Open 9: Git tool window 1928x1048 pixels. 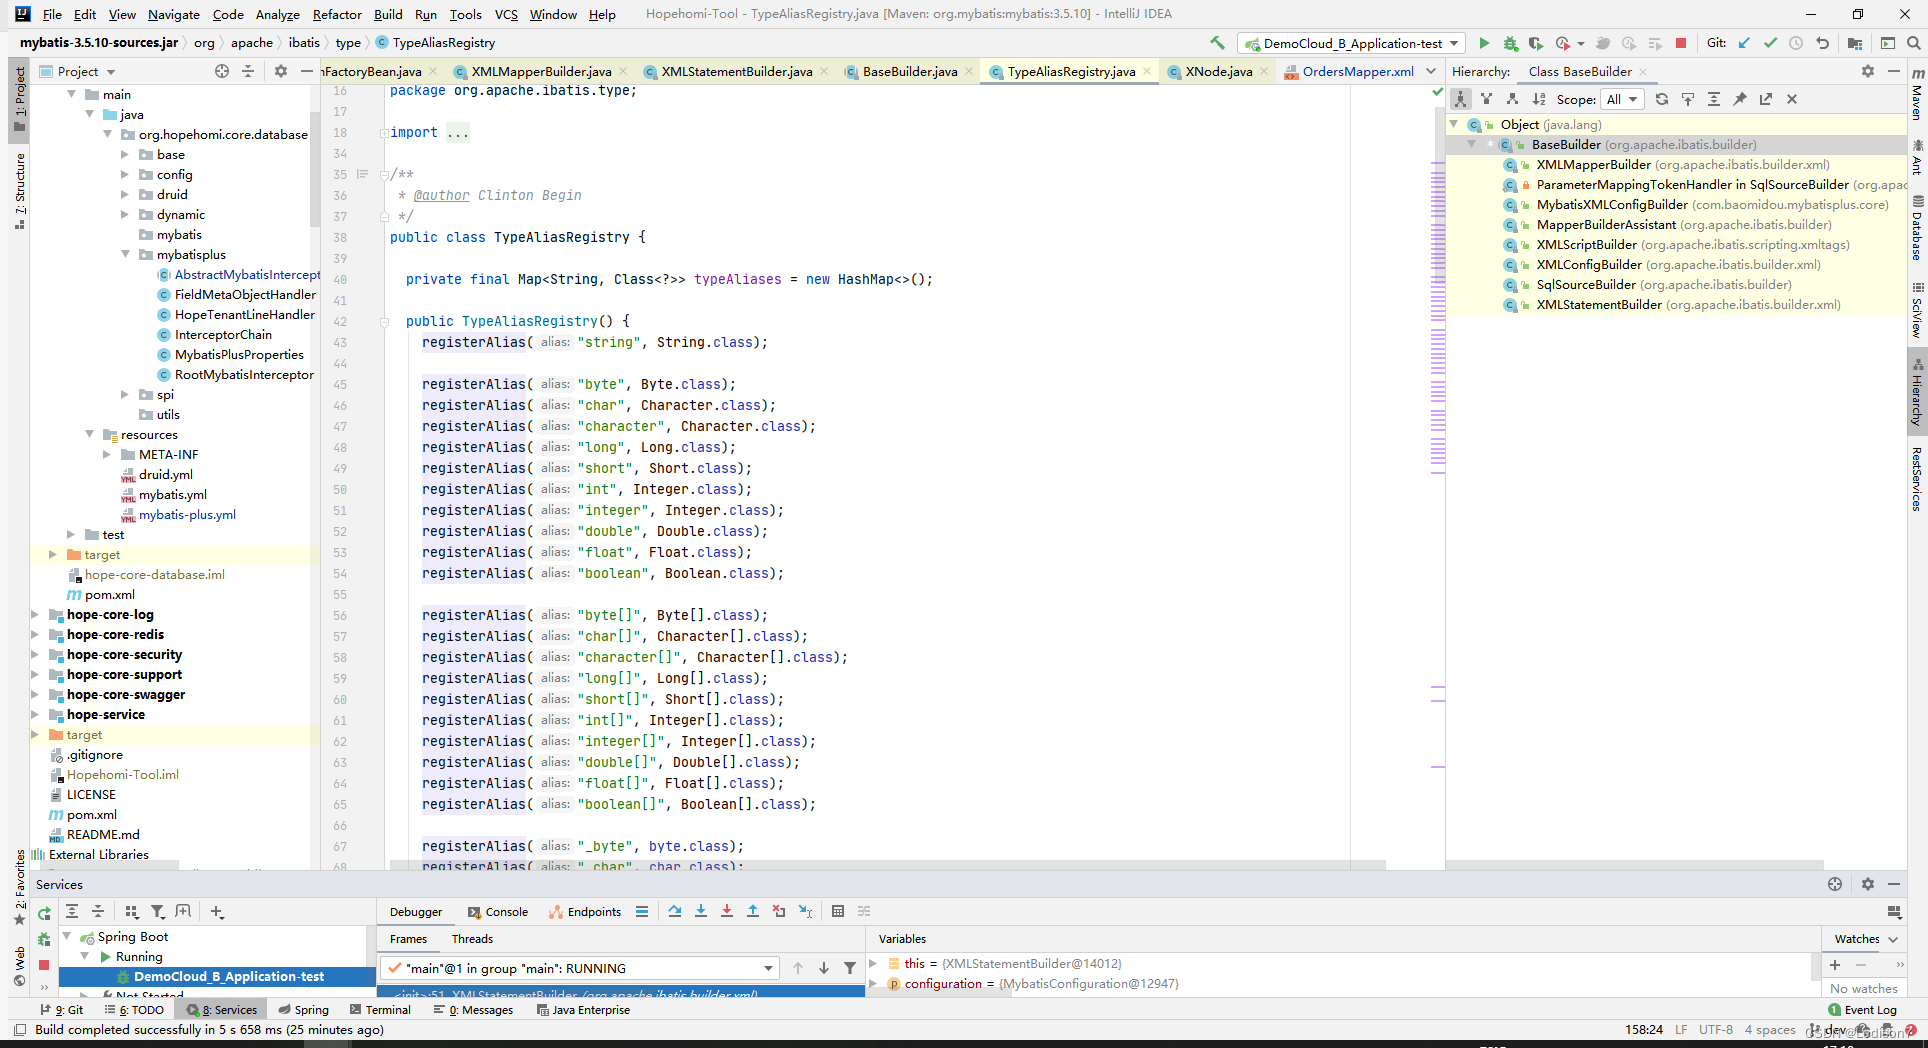tap(62, 1009)
